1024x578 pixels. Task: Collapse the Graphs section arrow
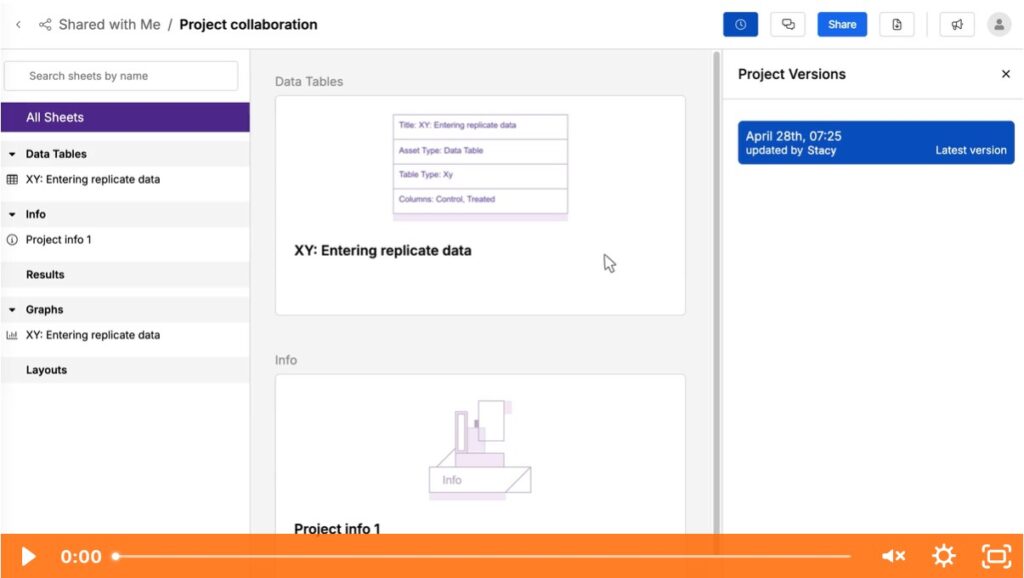(12, 310)
